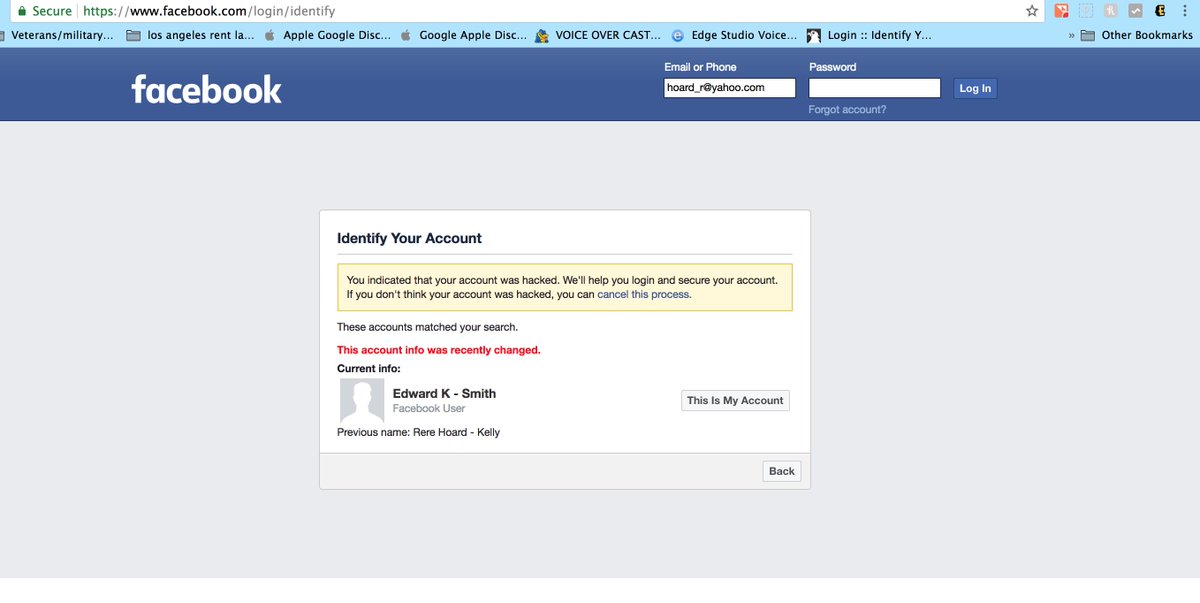Viewport: 1200px width, 603px height.
Task: Click the Facebook User label
Action: [429, 409]
